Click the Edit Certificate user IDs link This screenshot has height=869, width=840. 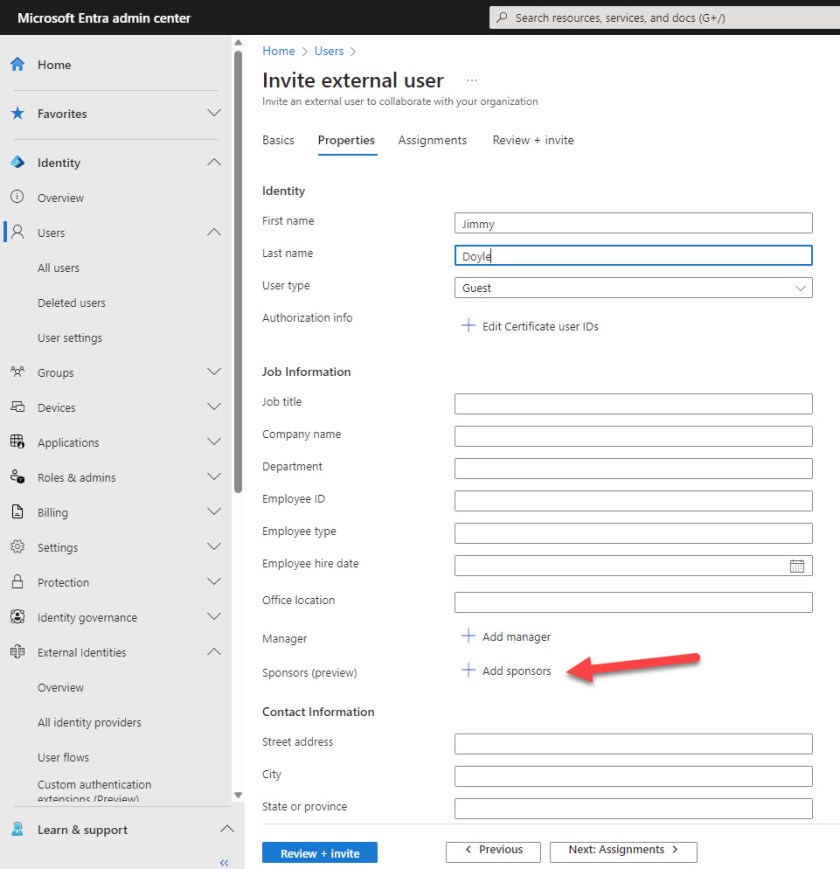coord(540,326)
